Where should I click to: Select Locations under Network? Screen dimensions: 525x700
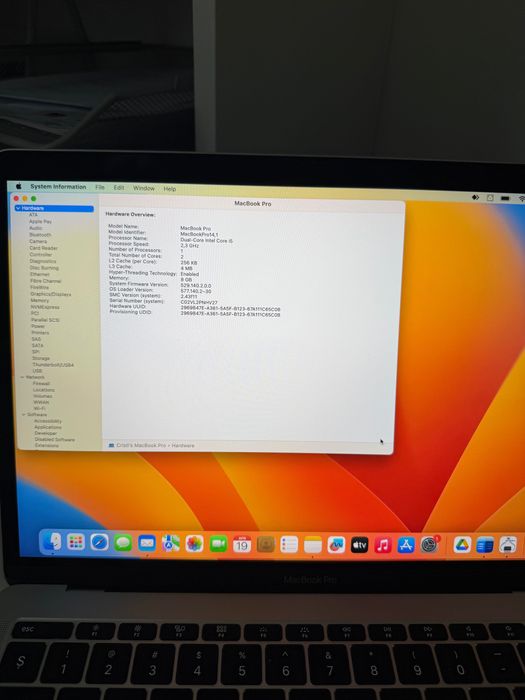(x=44, y=390)
